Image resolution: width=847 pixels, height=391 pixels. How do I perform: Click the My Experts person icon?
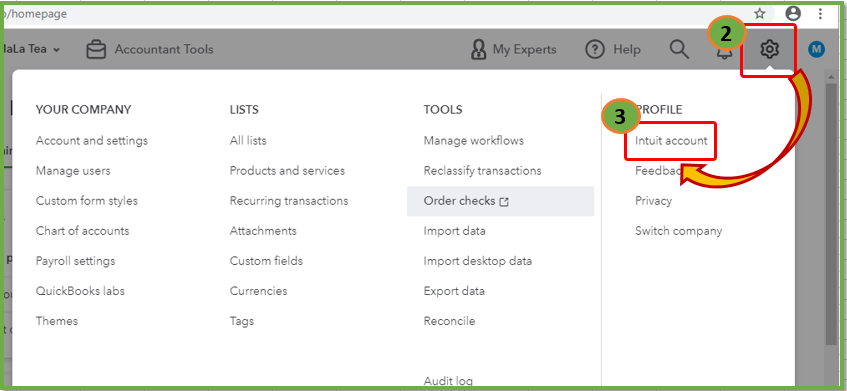[x=479, y=49]
